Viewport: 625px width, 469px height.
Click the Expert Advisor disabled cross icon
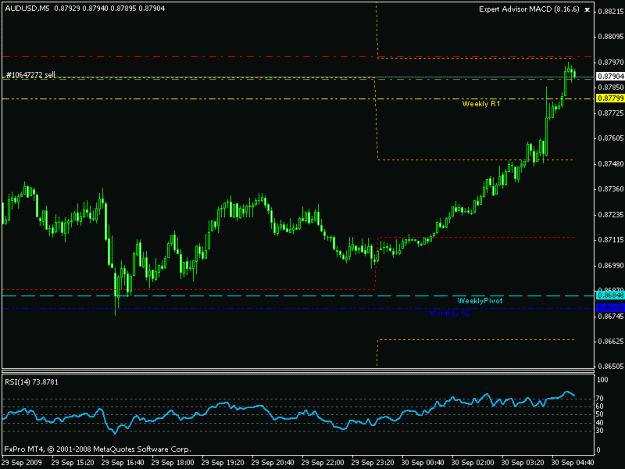click(587, 10)
